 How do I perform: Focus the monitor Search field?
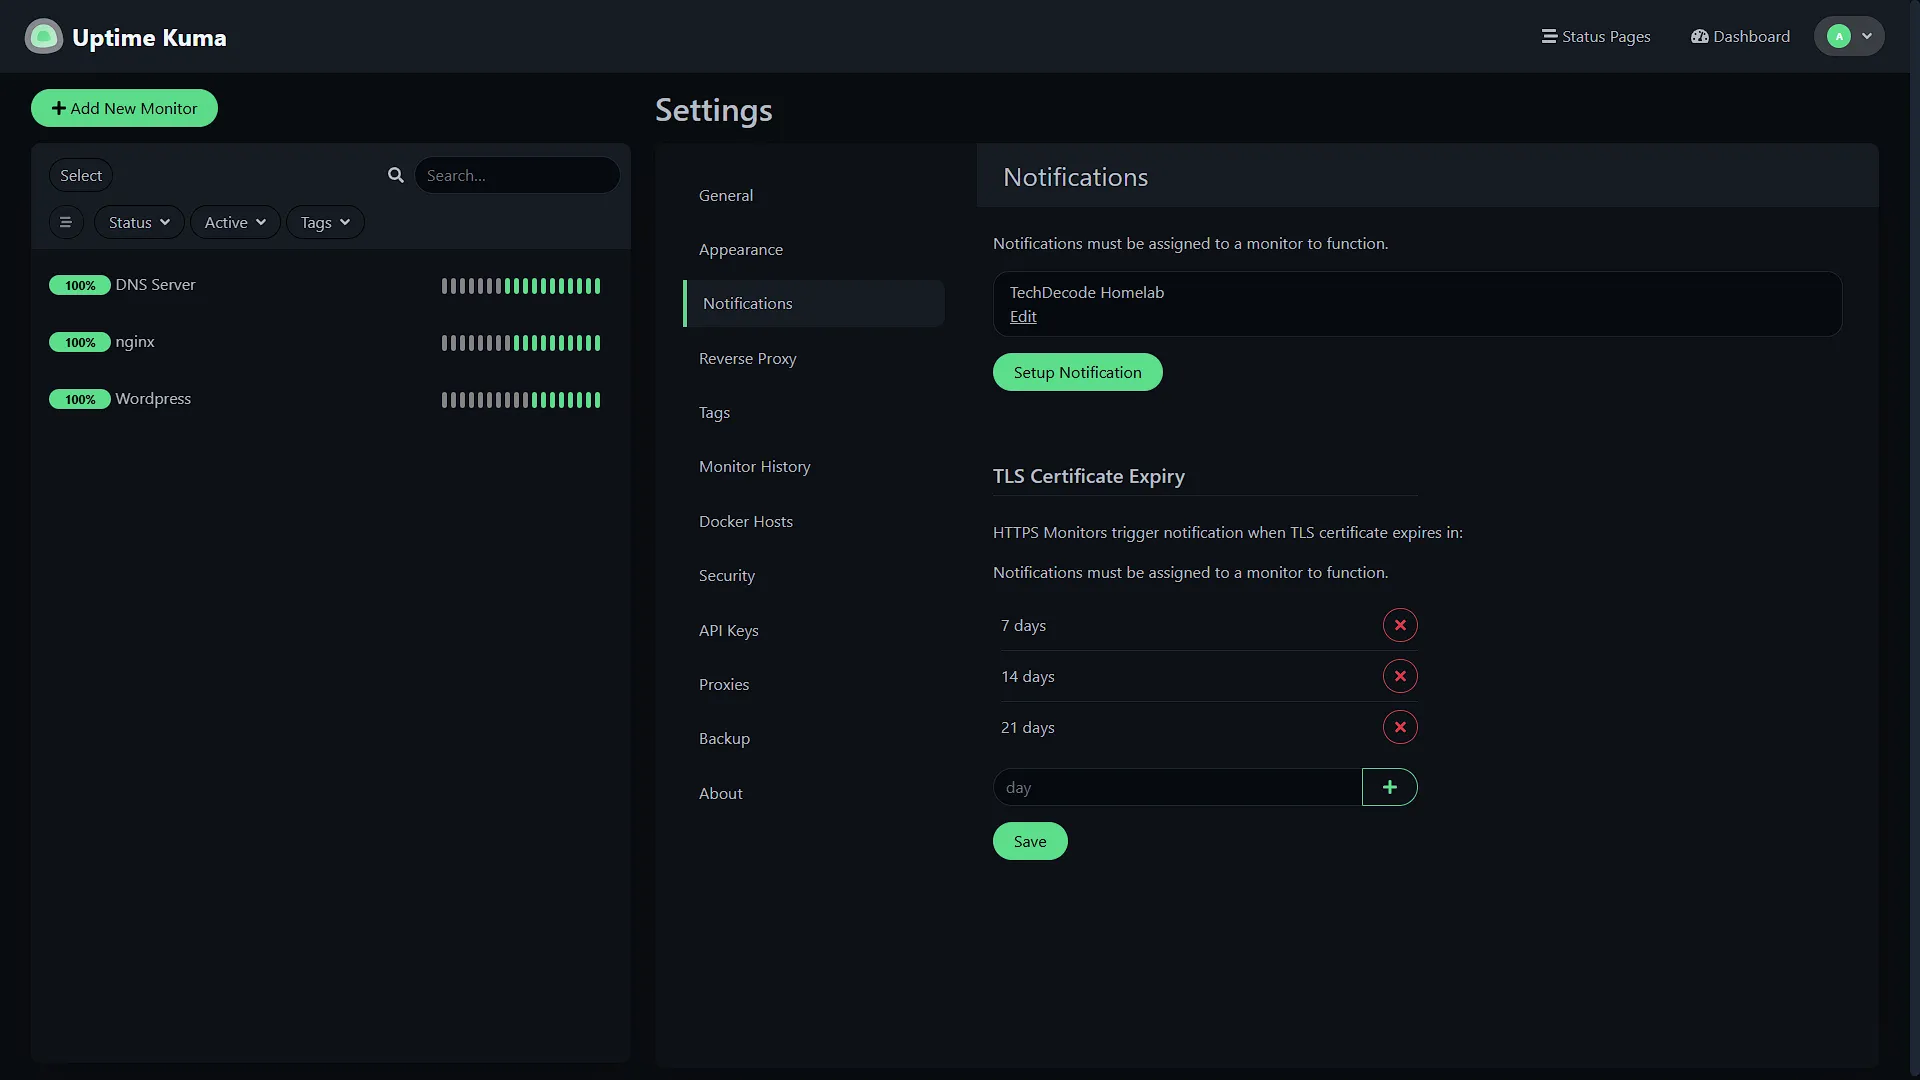517,175
